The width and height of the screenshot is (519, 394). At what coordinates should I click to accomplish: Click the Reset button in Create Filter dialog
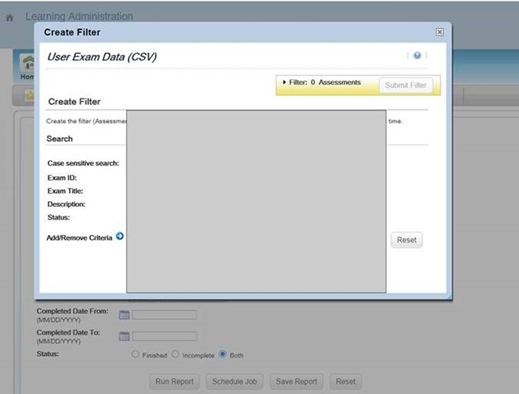click(407, 240)
